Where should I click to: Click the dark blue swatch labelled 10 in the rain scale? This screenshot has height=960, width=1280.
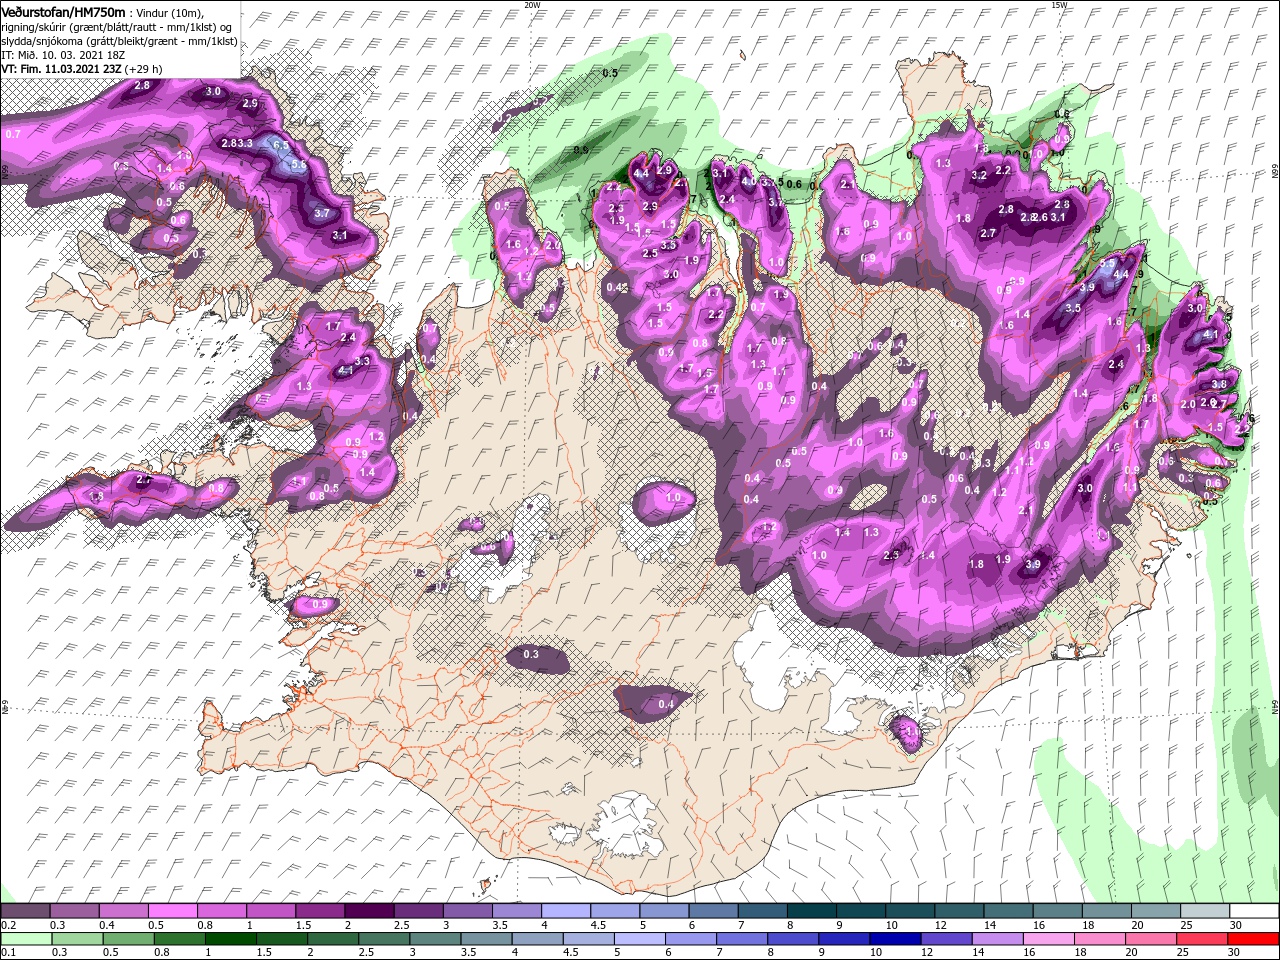[895, 939]
